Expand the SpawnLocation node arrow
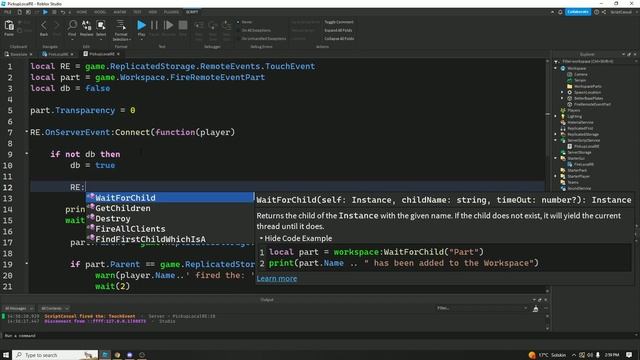Image resolution: width=640 pixels, height=360 pixels. tap(562, 92)
